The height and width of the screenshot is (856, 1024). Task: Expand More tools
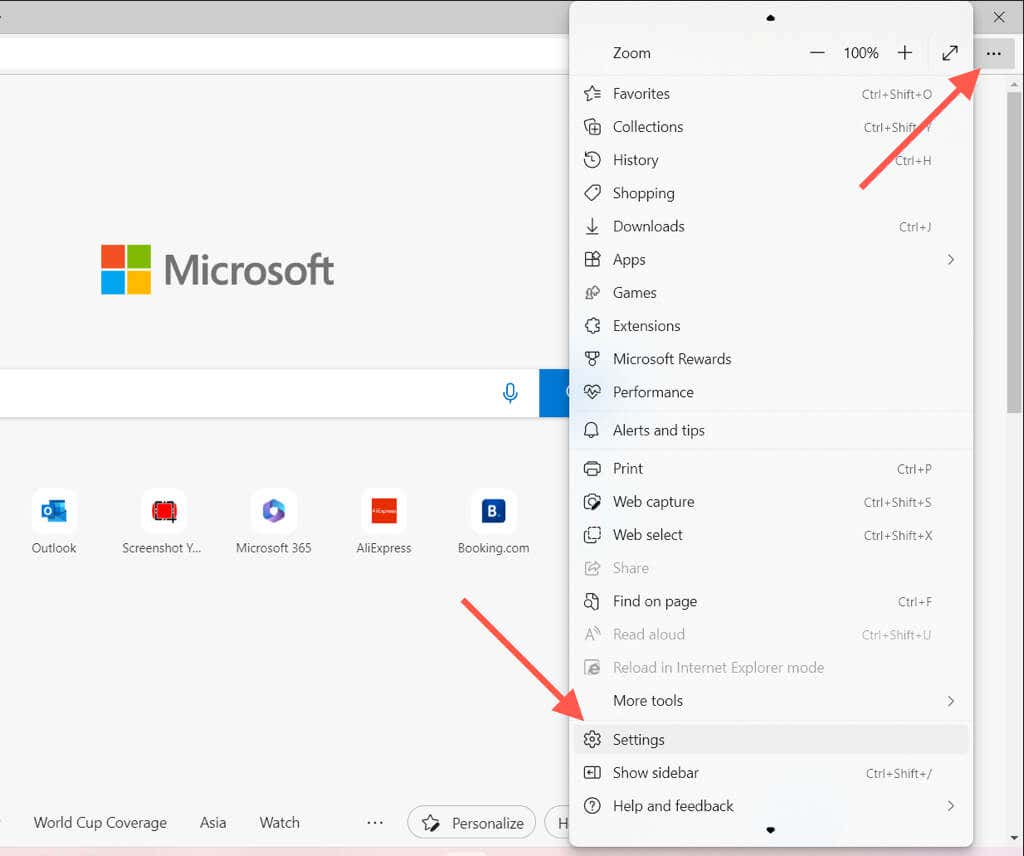[x=647, y=700]
